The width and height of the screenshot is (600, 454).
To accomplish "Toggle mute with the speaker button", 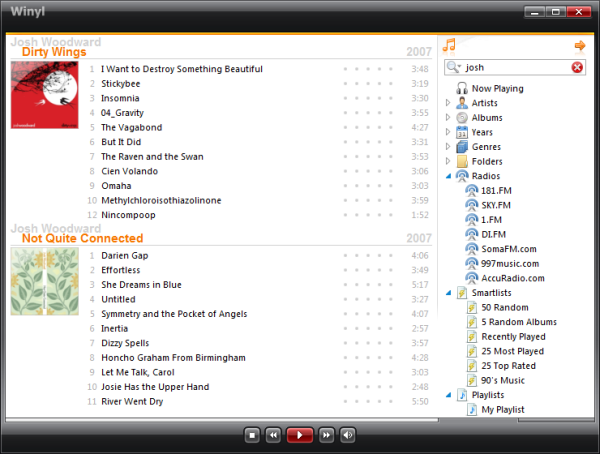I will [x=347, y=435].
